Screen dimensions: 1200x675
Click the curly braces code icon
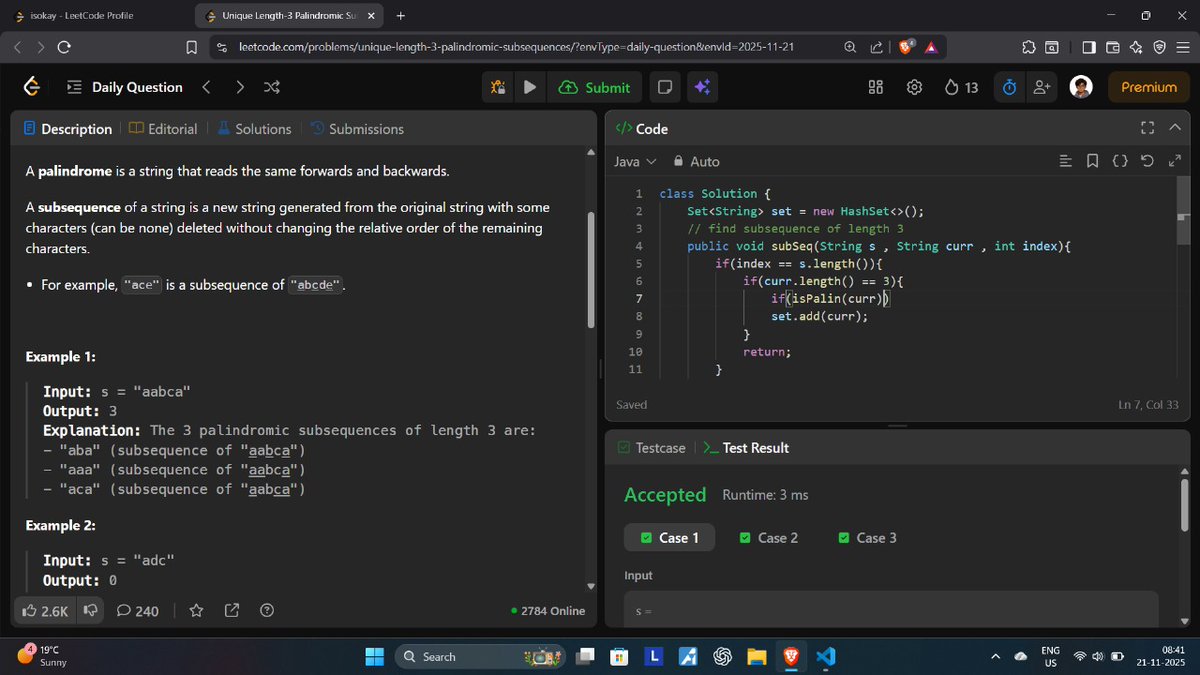pos(1120,161)
